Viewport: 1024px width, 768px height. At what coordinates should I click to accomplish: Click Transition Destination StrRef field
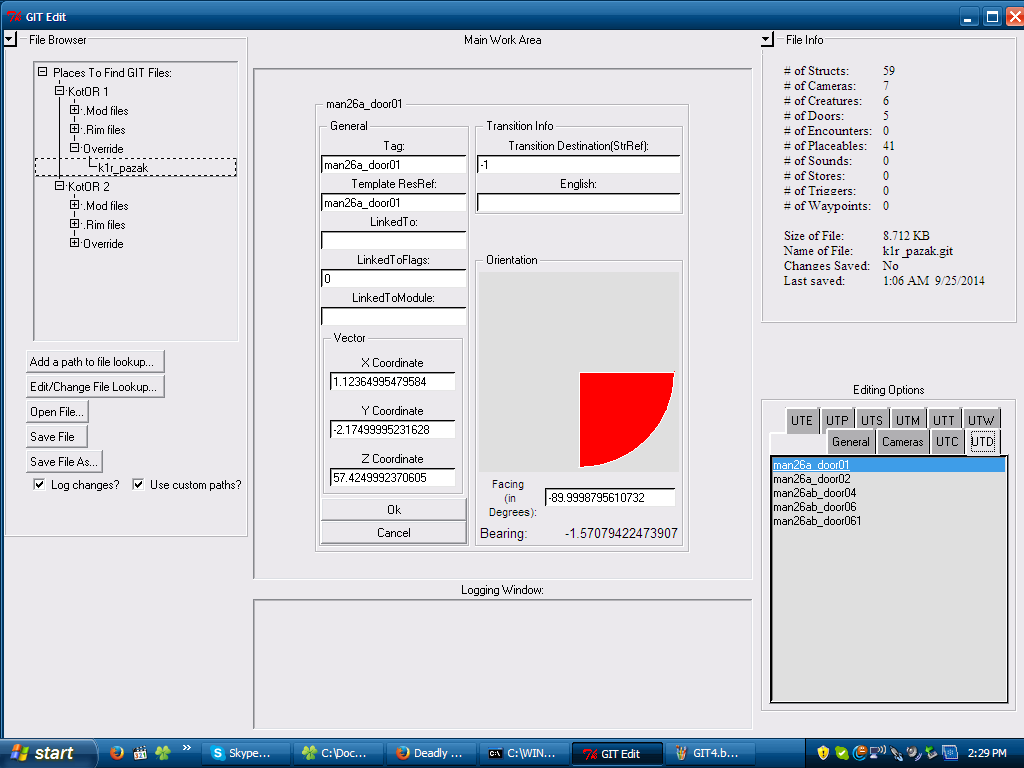[x=579, y=165]
